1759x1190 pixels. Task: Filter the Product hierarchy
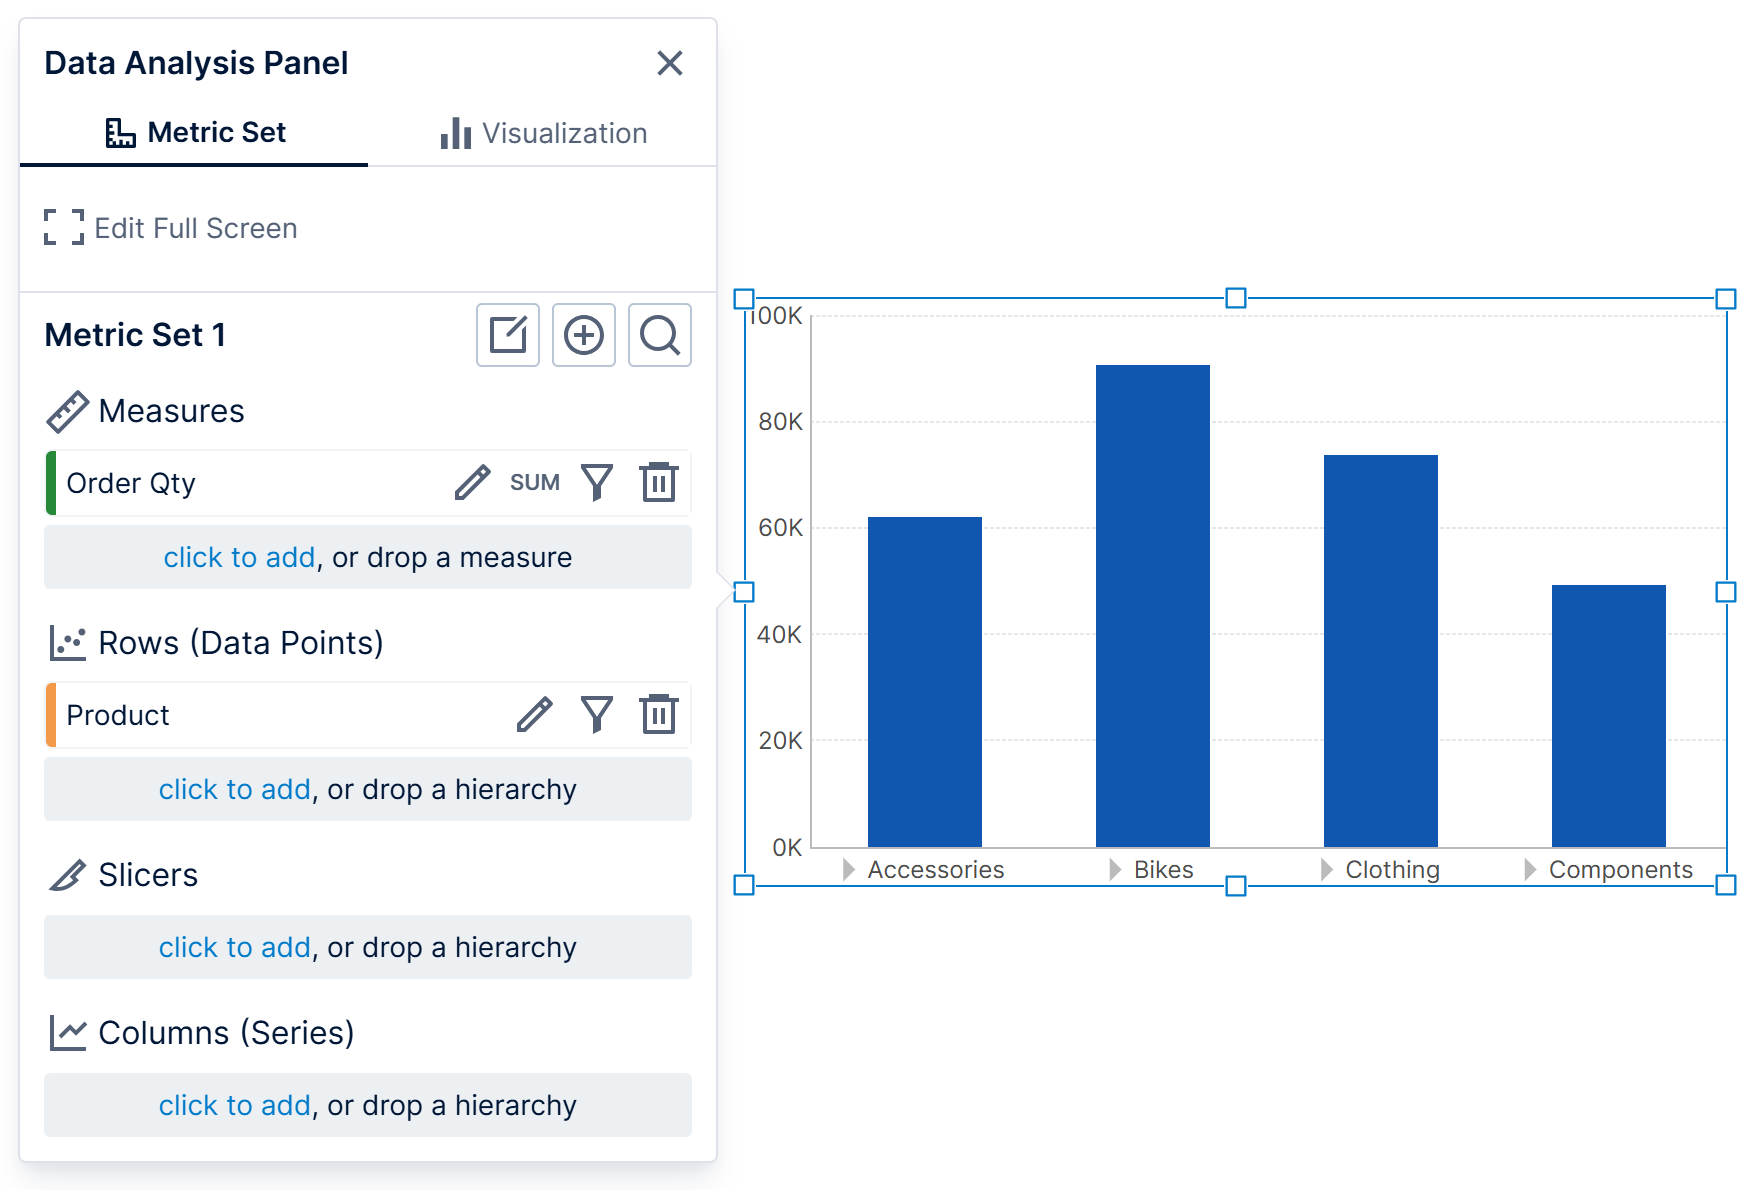(597, 715)
